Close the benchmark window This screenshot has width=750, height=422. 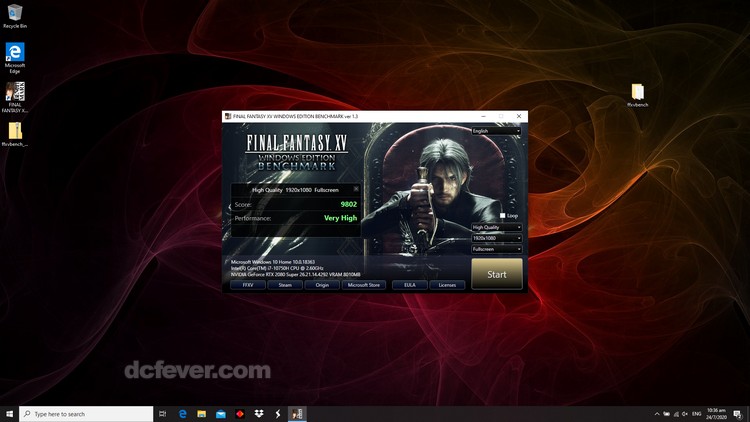pos(519,116)
